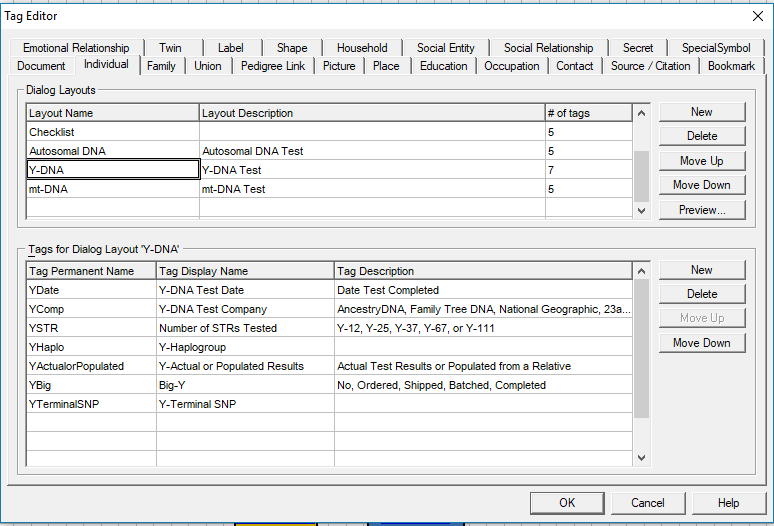The width and height of the screenshot is (774, 526).
Task: Click New button in Dialog Layouts
Action: (x=701, y=112)
